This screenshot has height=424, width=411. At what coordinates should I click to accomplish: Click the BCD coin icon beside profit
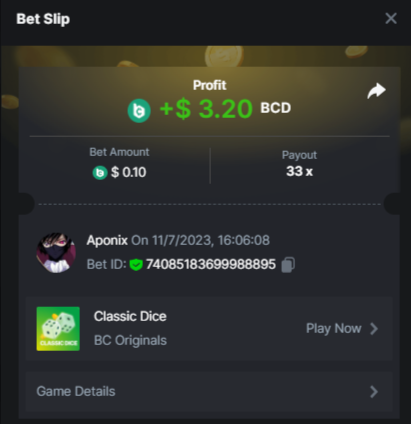point(139,110)
